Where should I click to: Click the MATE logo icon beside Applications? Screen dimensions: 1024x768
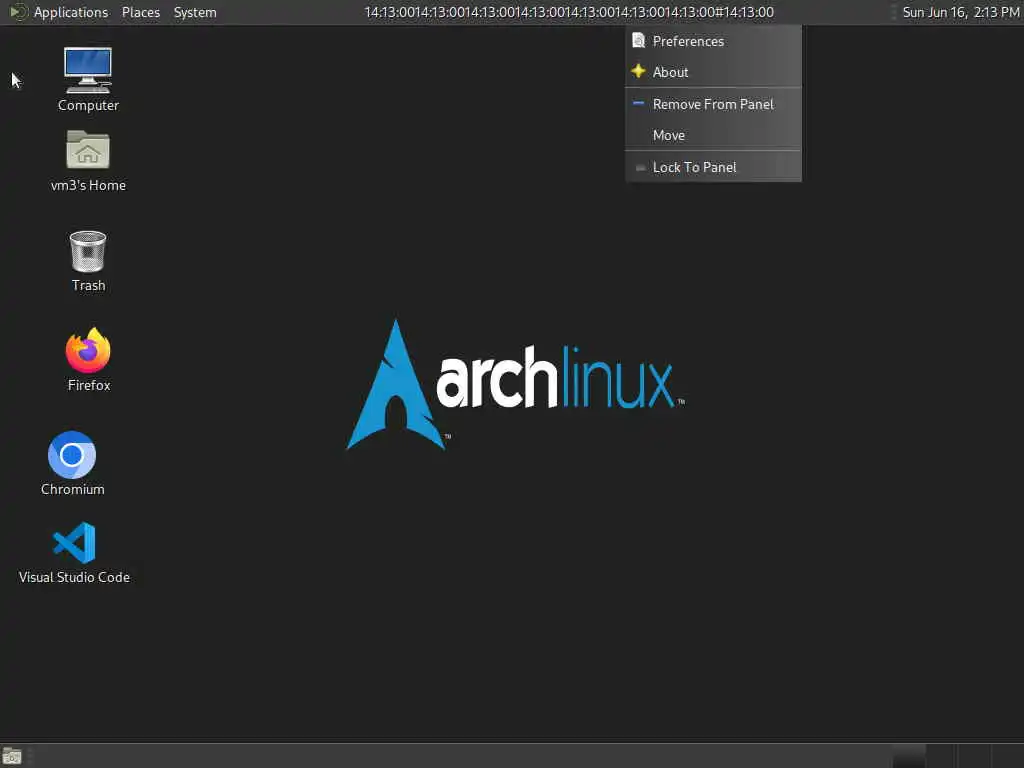tap(18, 12)
